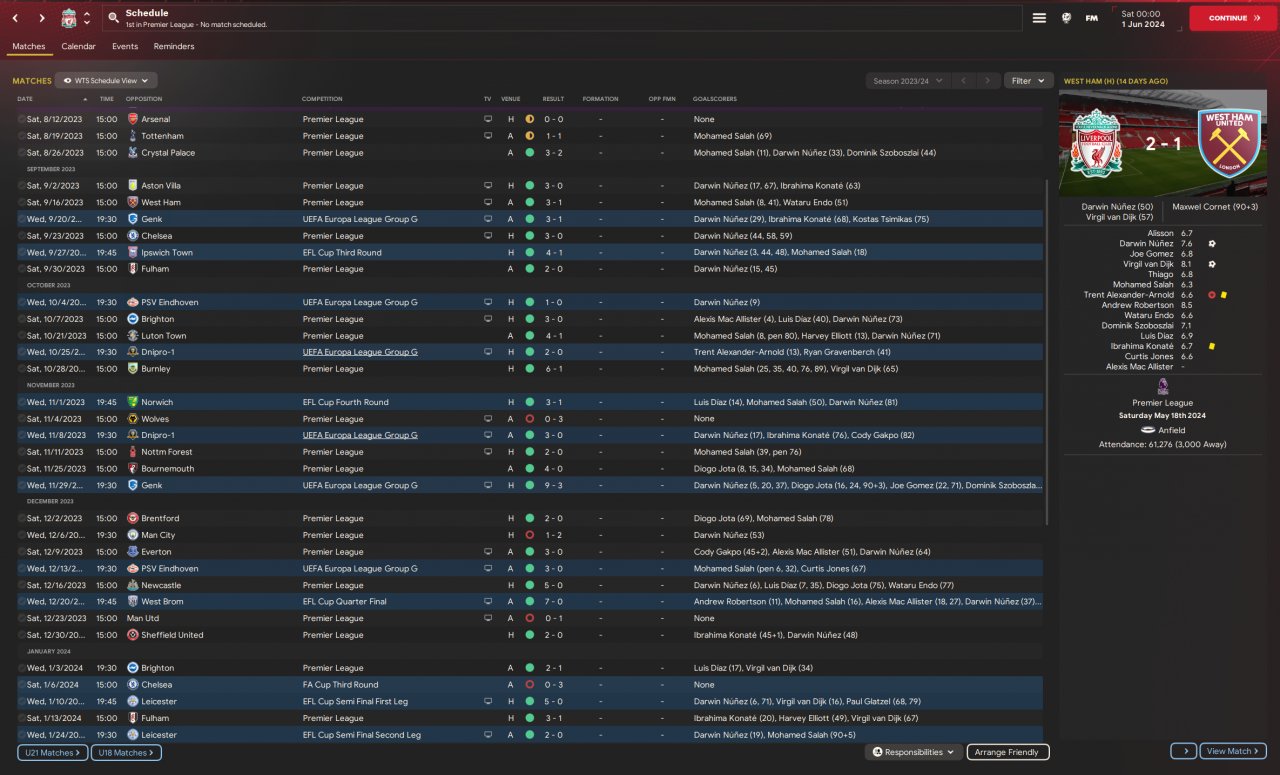Click the TV icon in the Wolves row

tap(488, 419)
